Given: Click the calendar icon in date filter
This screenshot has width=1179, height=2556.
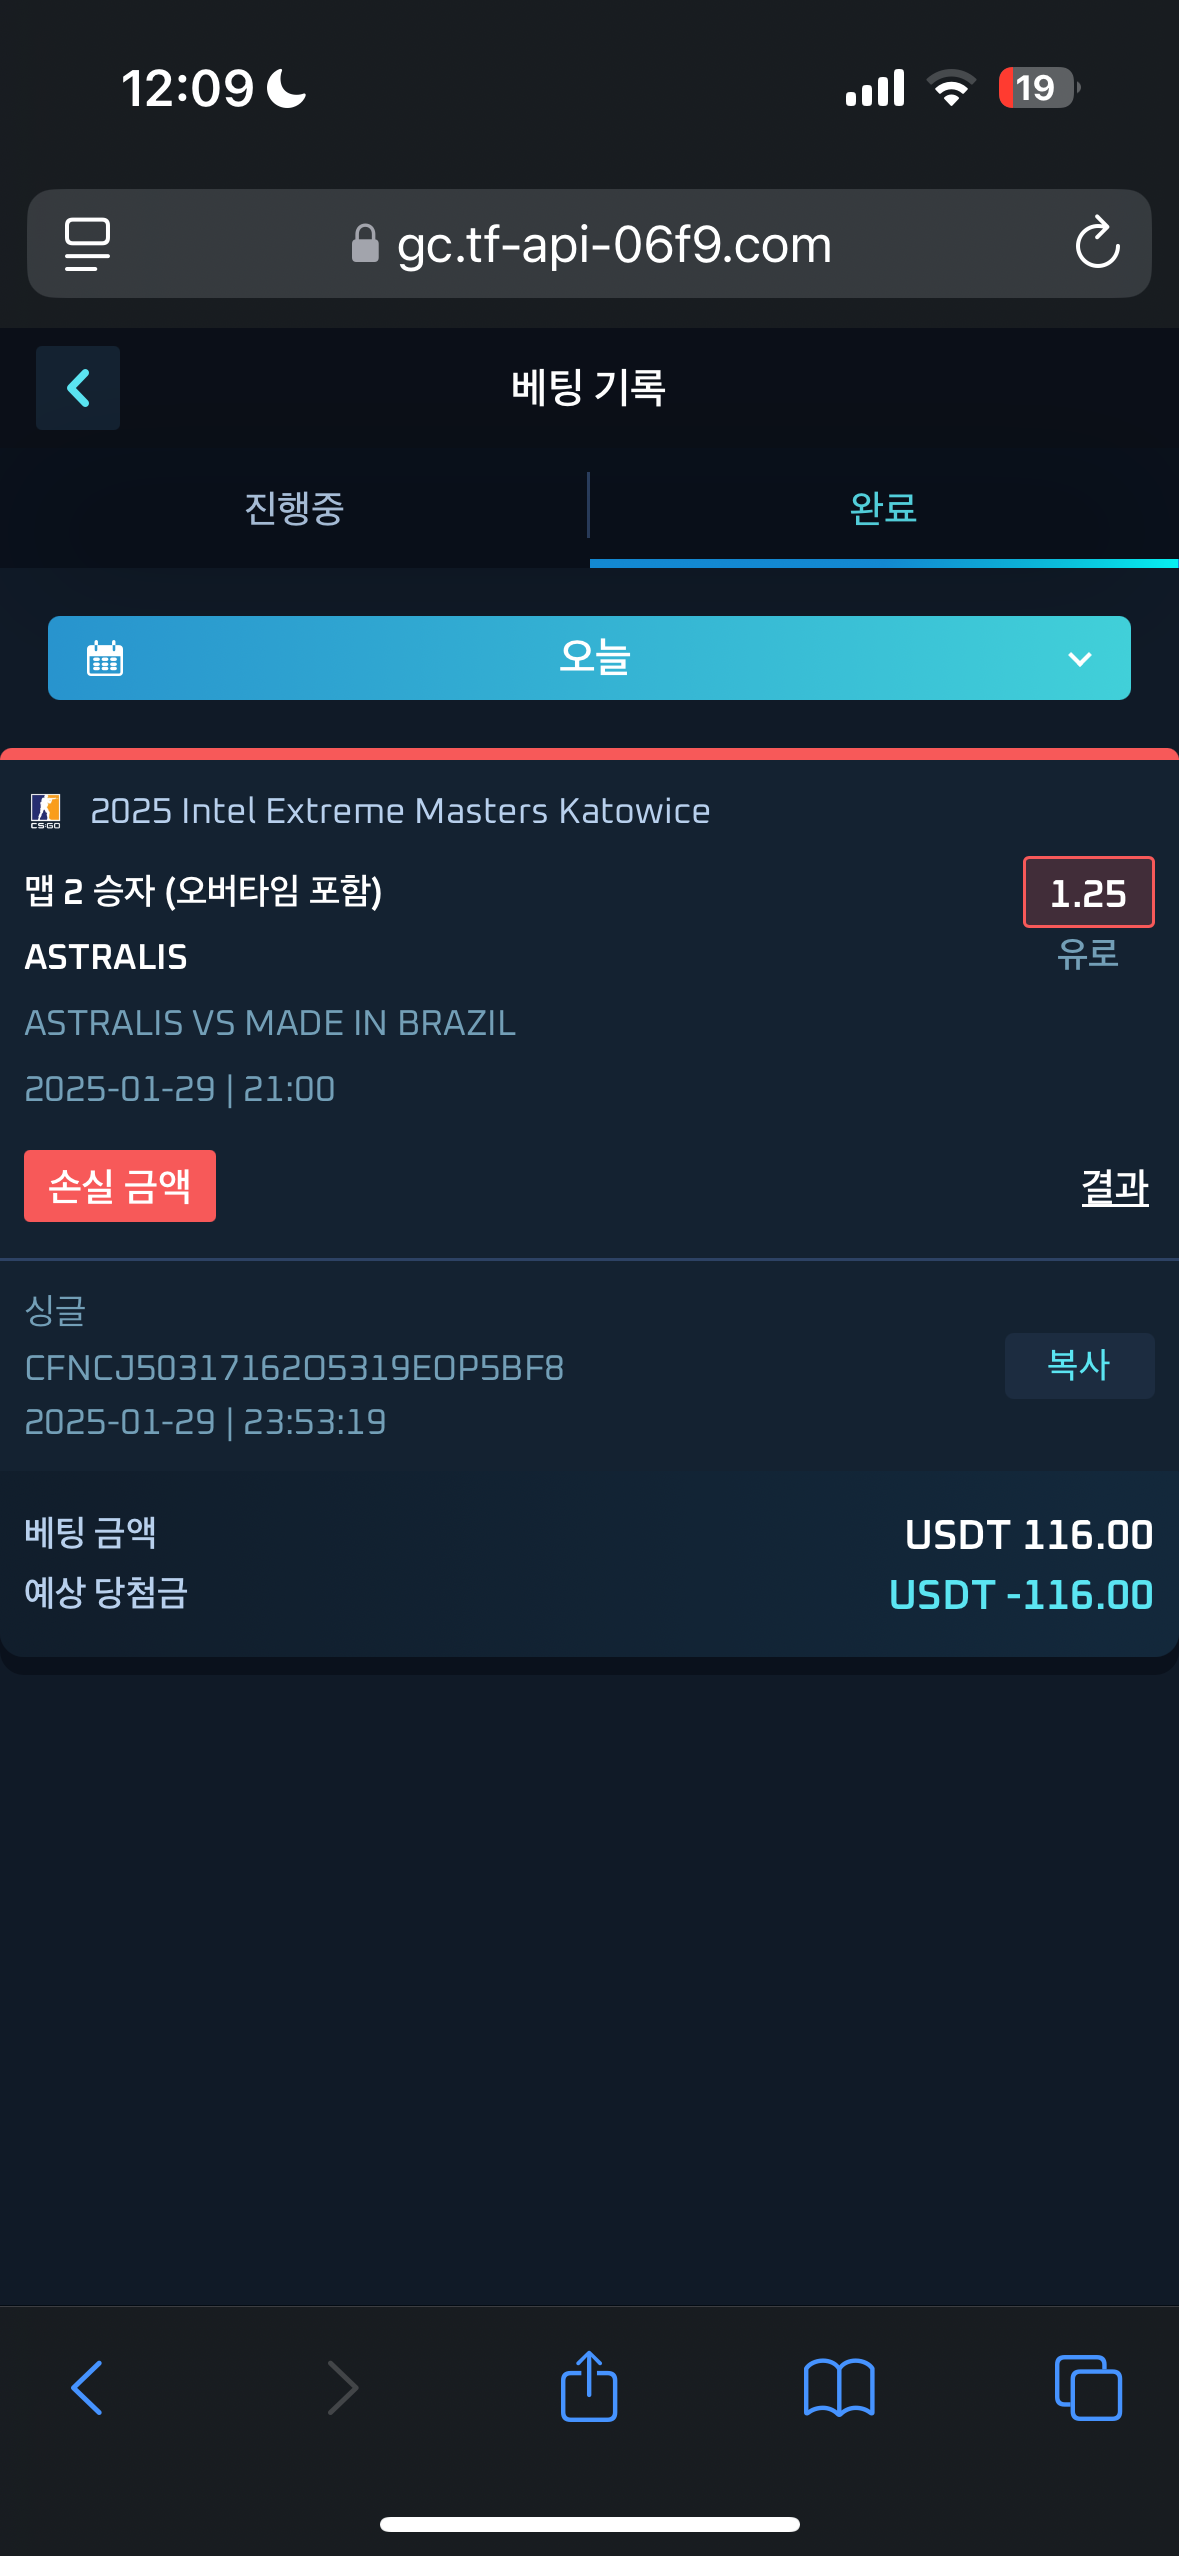Looking at the screenshot, I should [x=105, y=659].
